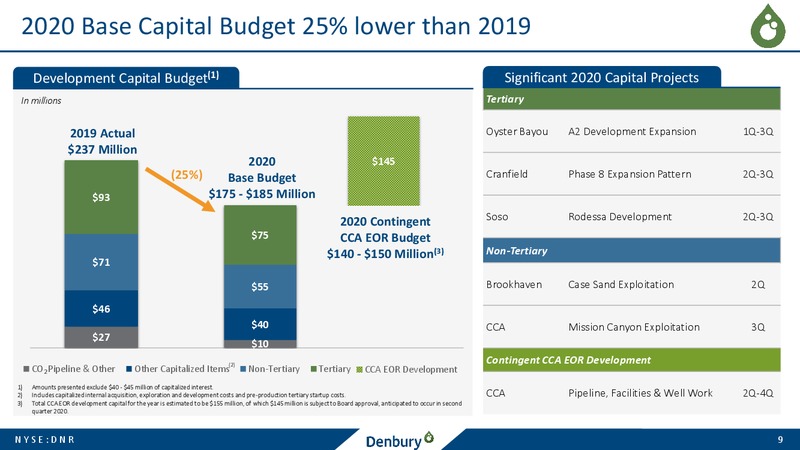Click the $27 segment of the 2019 bar
The image size is (800, 450).
coord(101,337)
